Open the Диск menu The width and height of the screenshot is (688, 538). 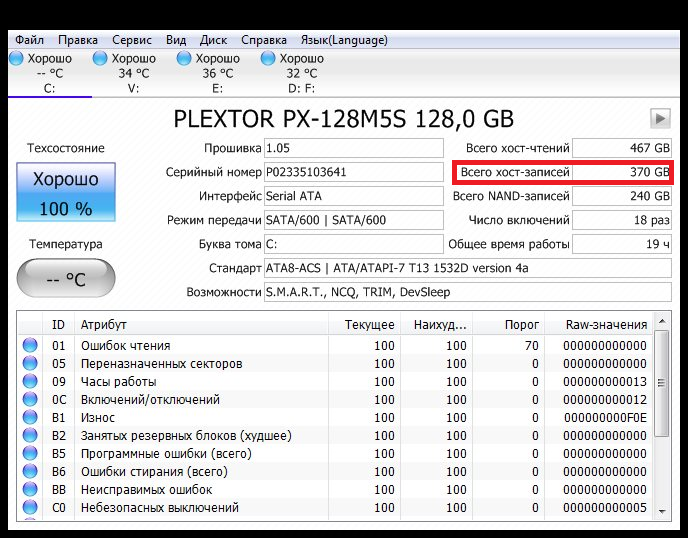[213, 40]
